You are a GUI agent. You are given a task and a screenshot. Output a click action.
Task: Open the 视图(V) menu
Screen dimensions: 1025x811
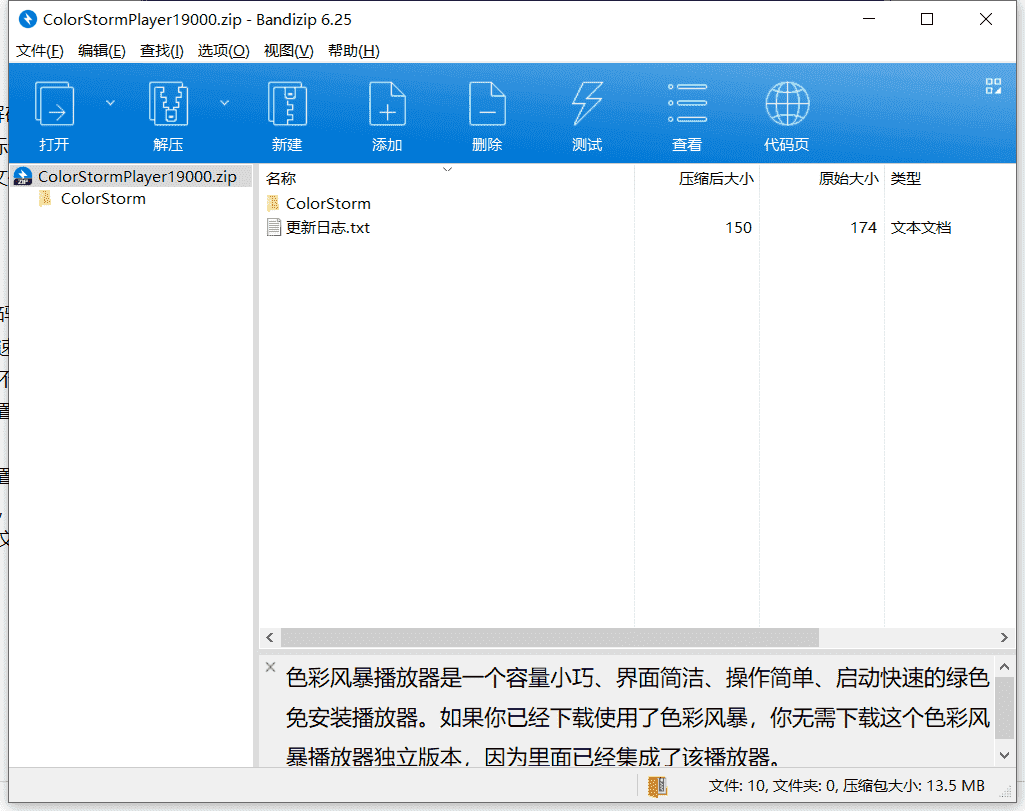tap(288, 51)
